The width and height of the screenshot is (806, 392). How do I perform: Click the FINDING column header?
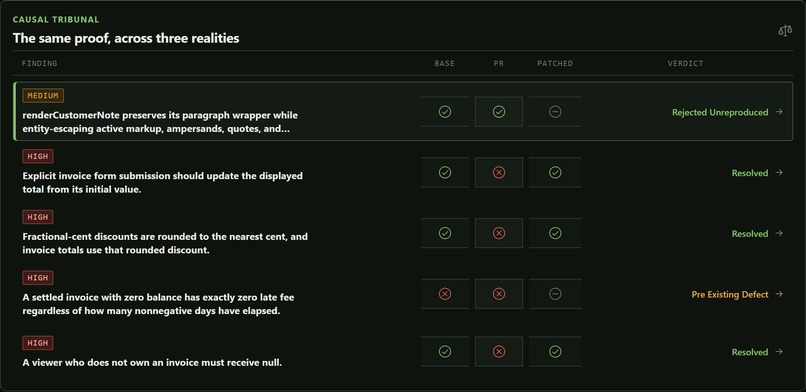click(39, 63)
